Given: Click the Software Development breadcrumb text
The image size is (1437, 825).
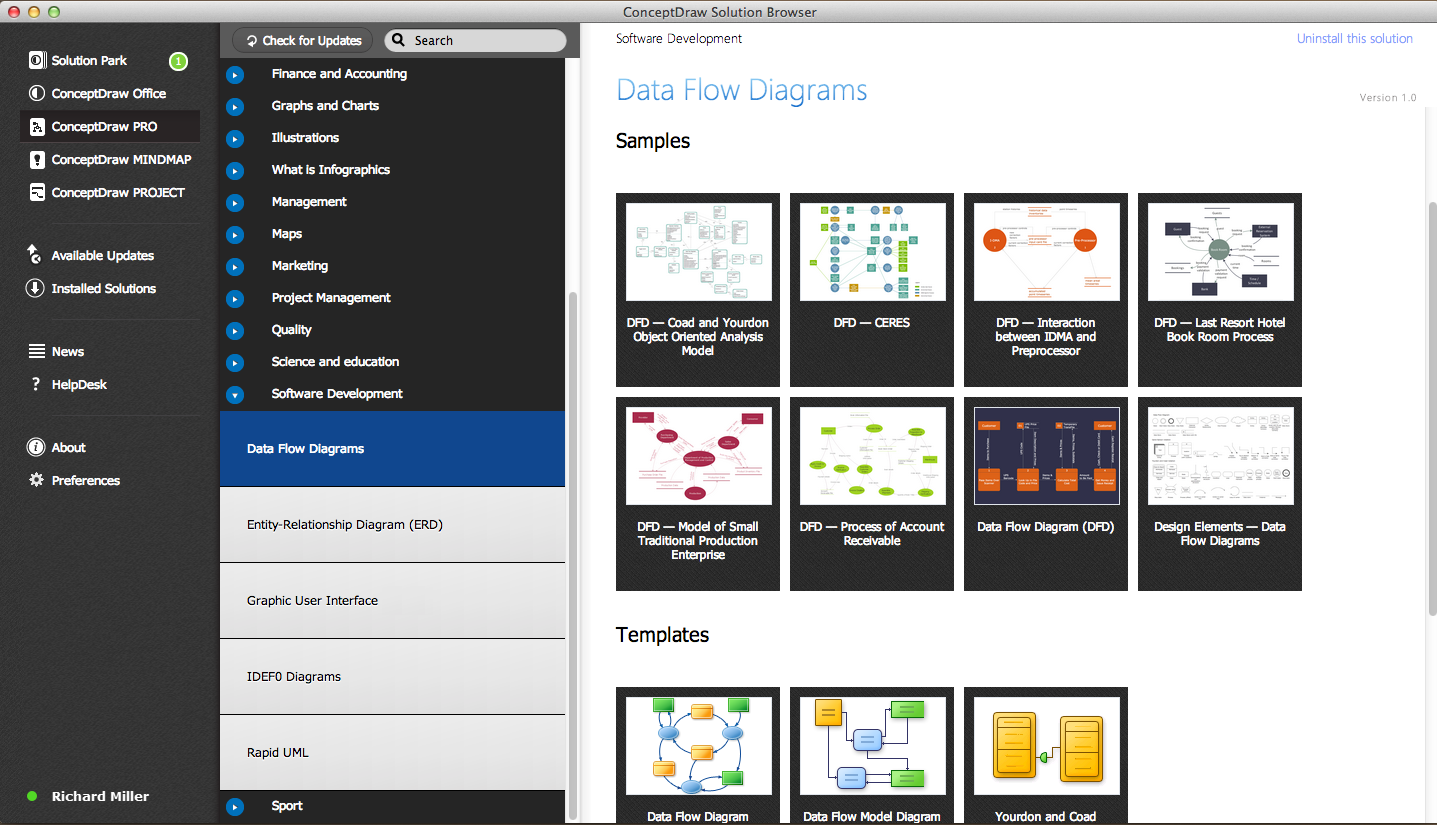Looking at the screenshot, I should coord(679,39).
